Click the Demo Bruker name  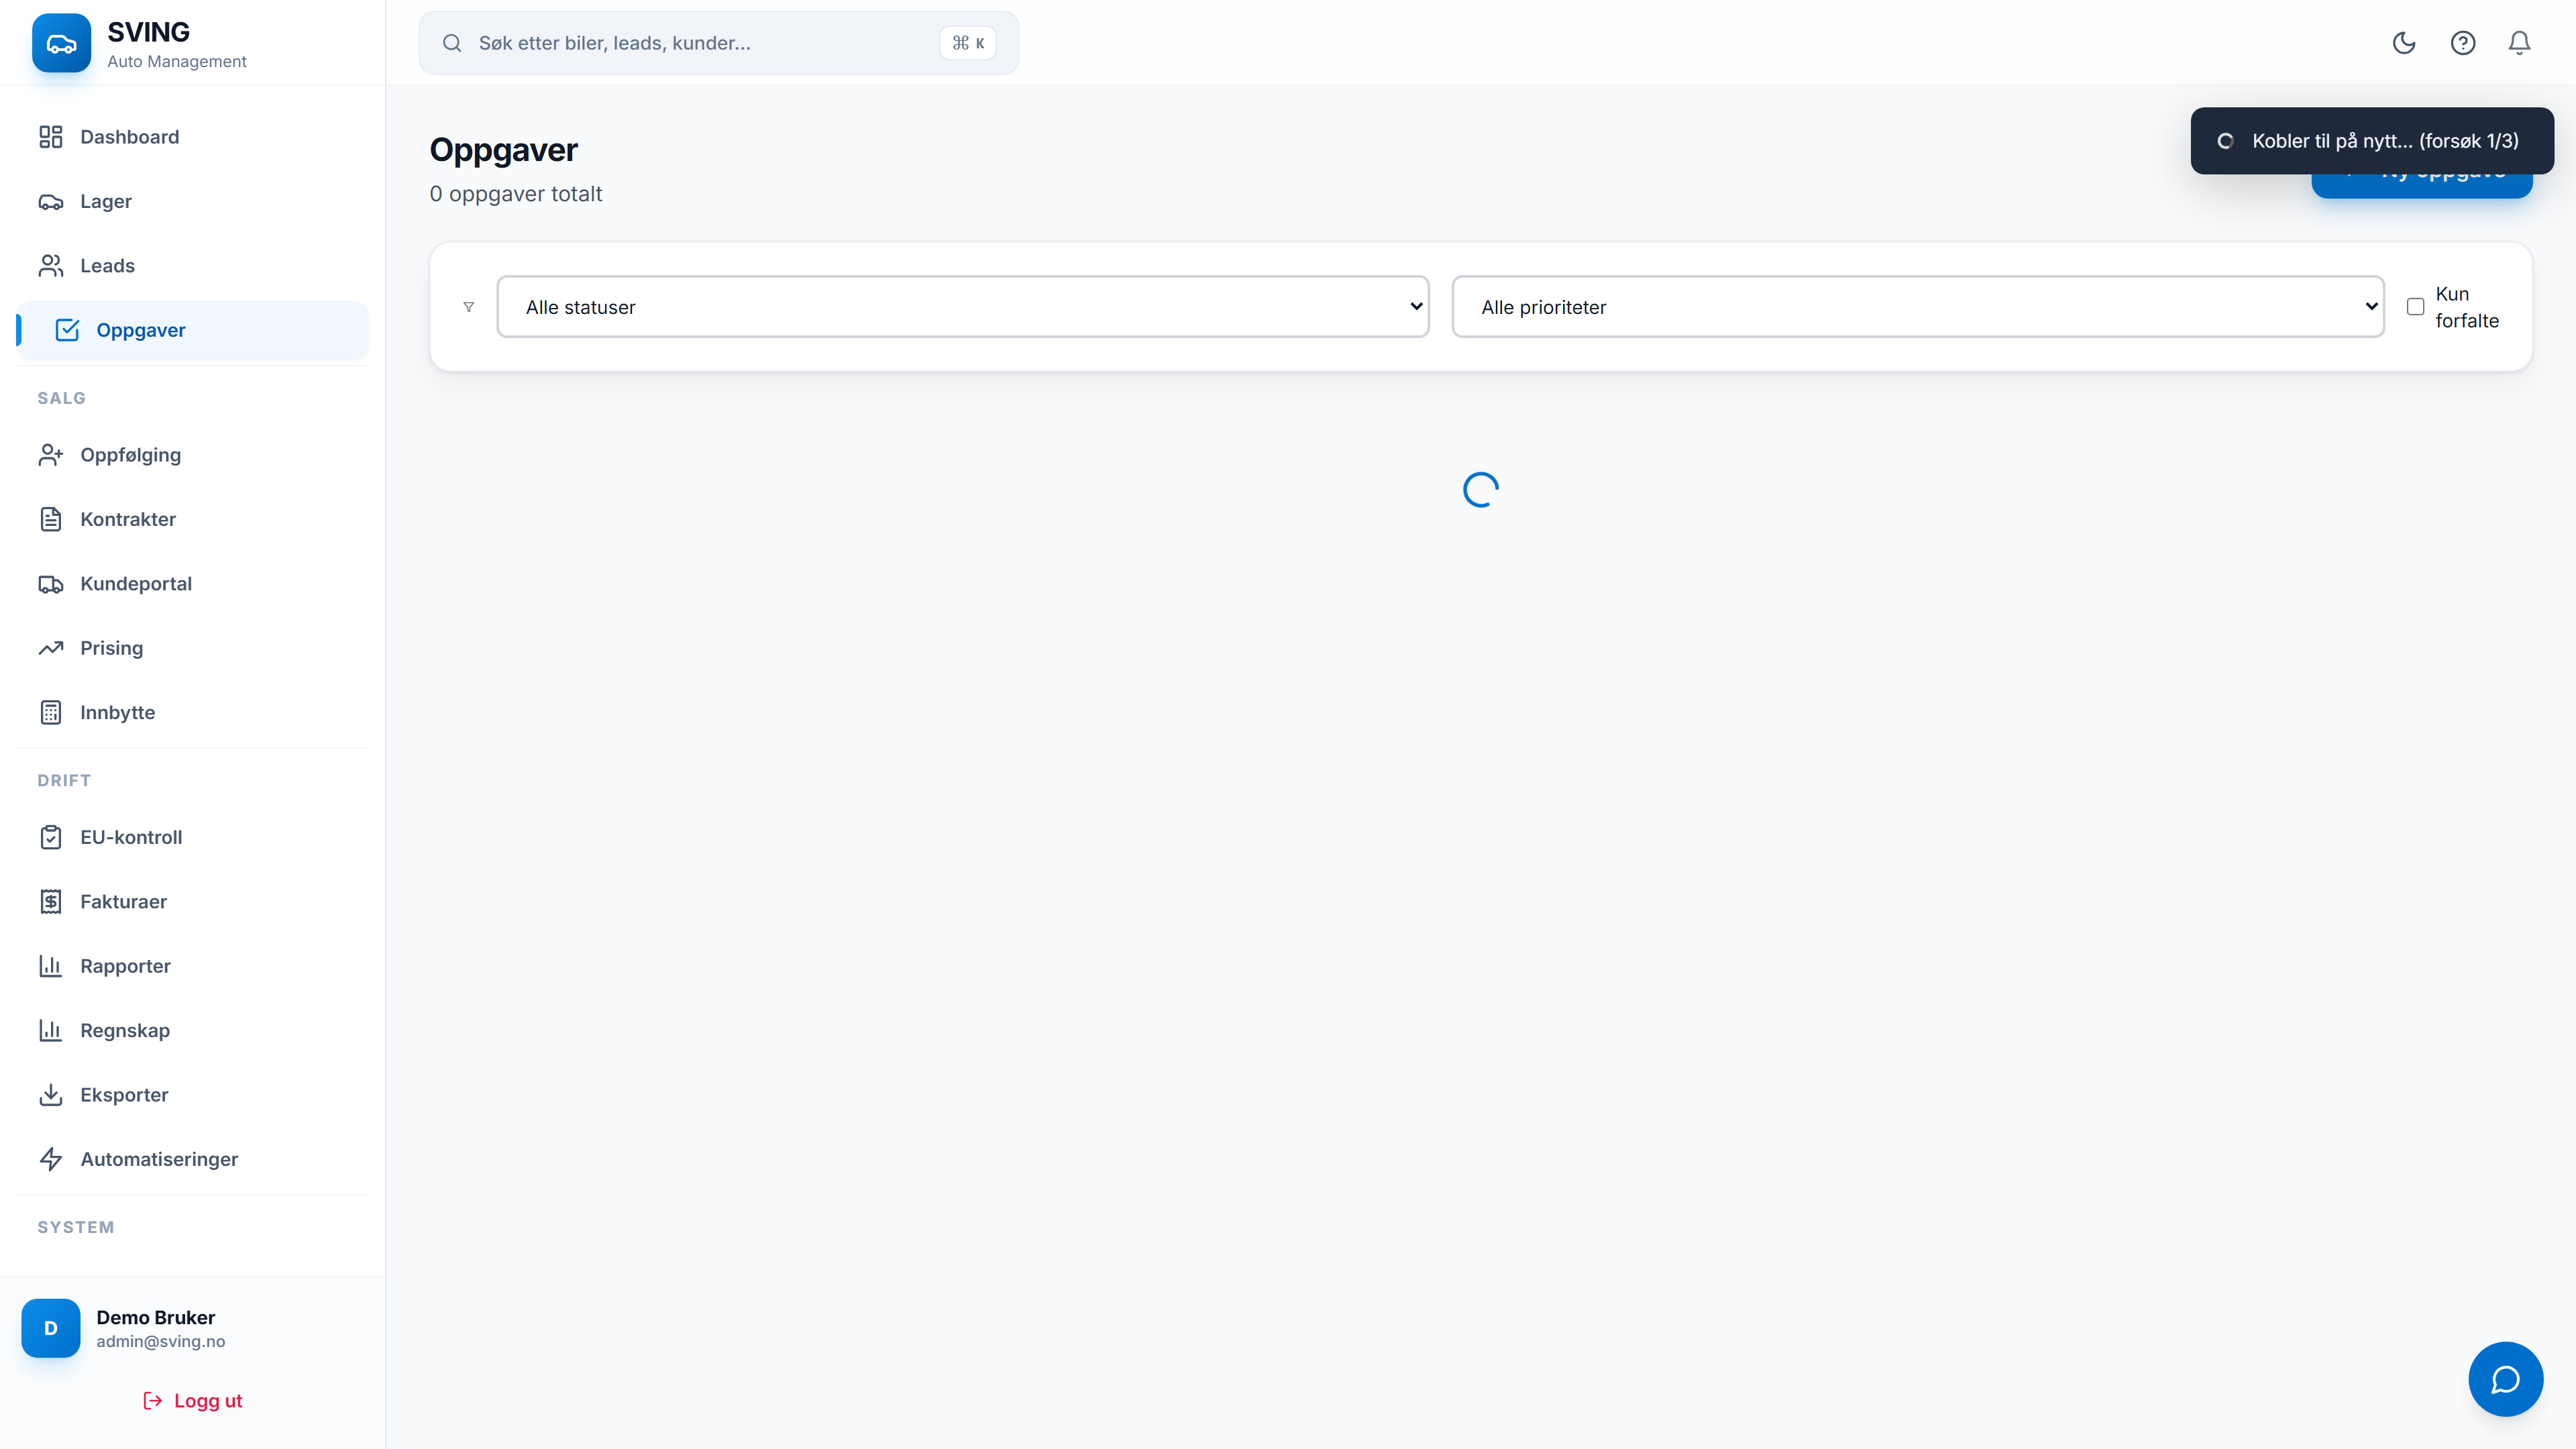(x=156, y=1318)
